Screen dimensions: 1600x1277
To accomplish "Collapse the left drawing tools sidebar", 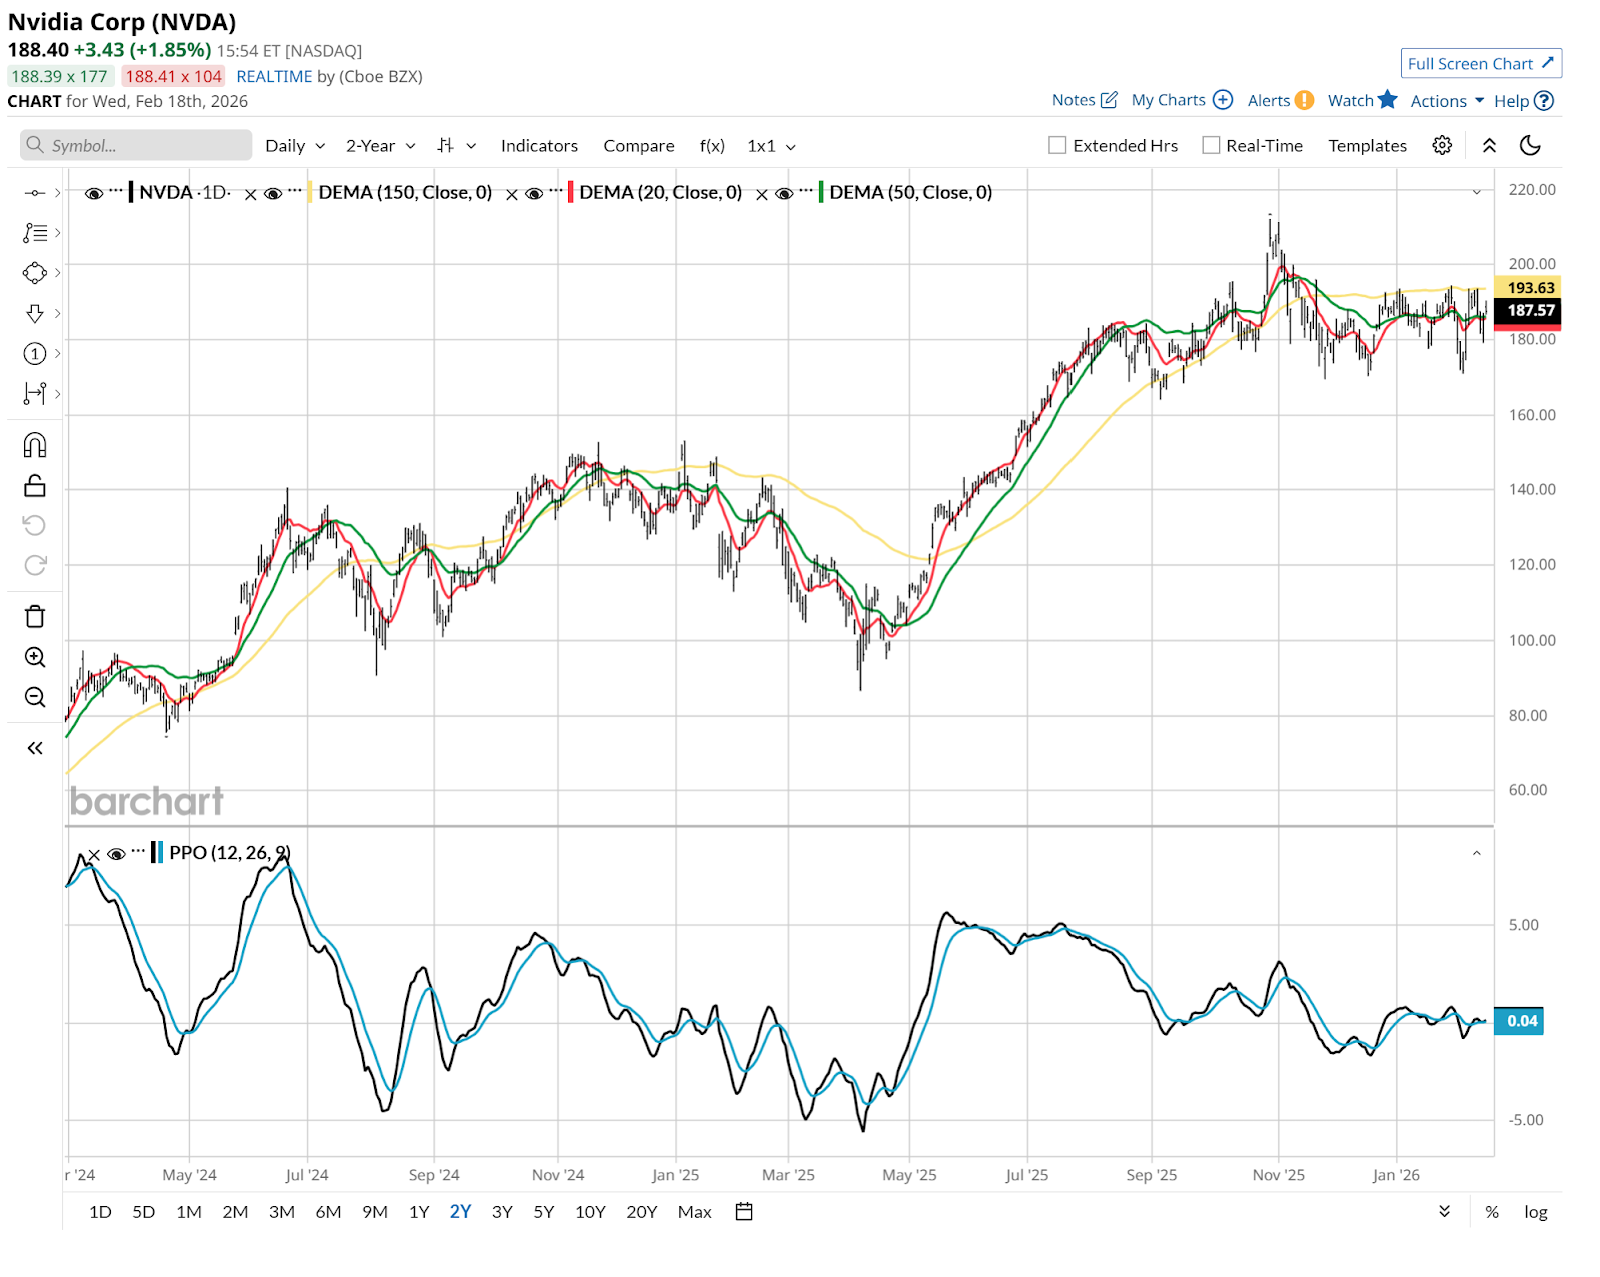I will click(35, 748).
